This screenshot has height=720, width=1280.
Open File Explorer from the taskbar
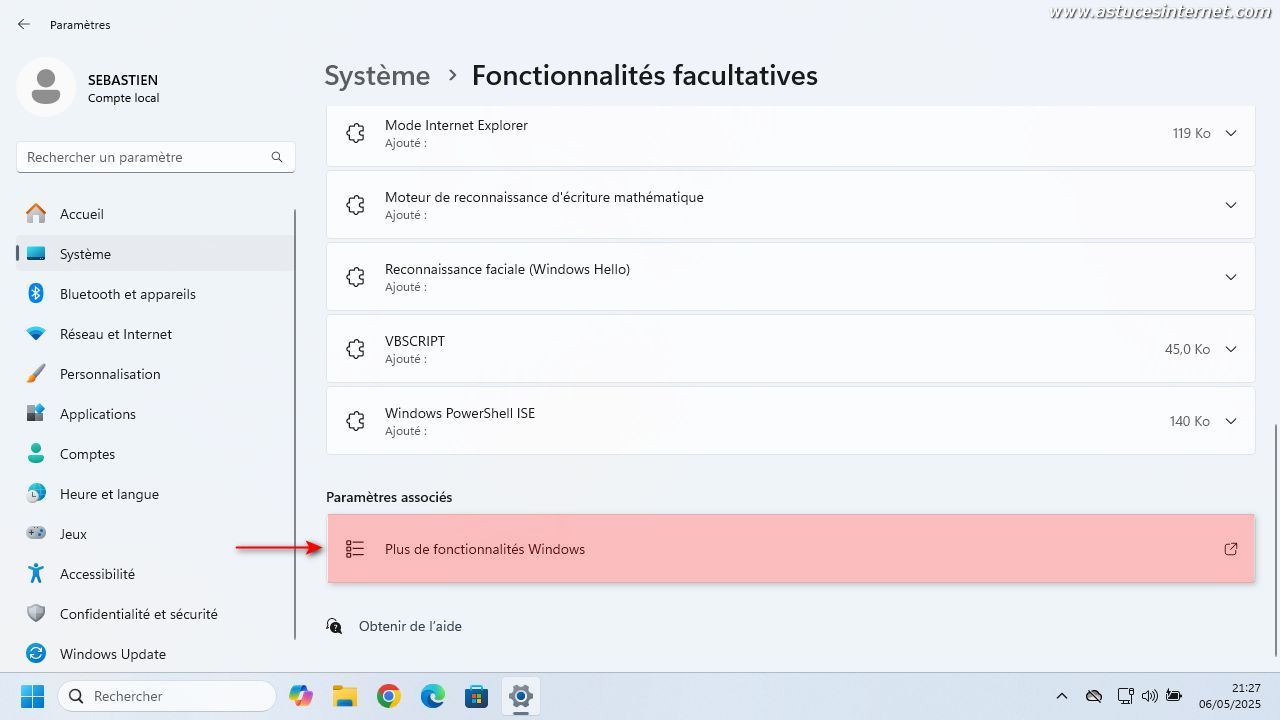345,696
